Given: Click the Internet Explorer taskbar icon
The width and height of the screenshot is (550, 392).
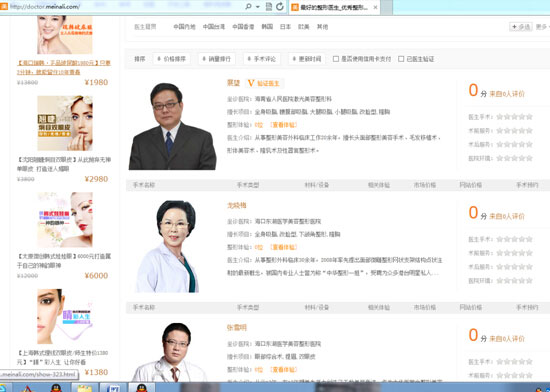Looking at the screenshot, I should coord(3,388).
